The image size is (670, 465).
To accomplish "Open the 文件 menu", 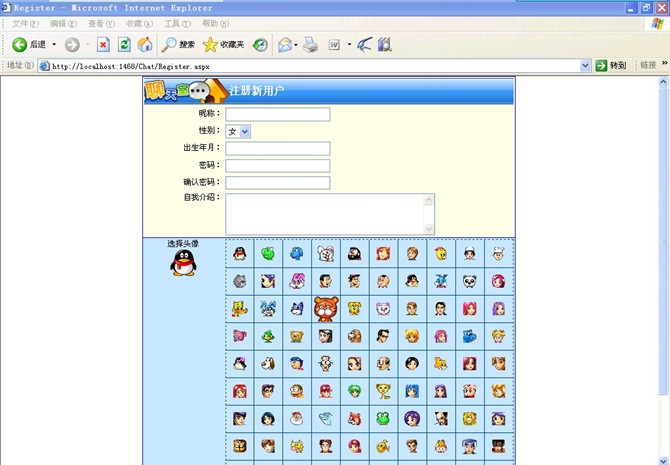I will (x=25, y=24).
